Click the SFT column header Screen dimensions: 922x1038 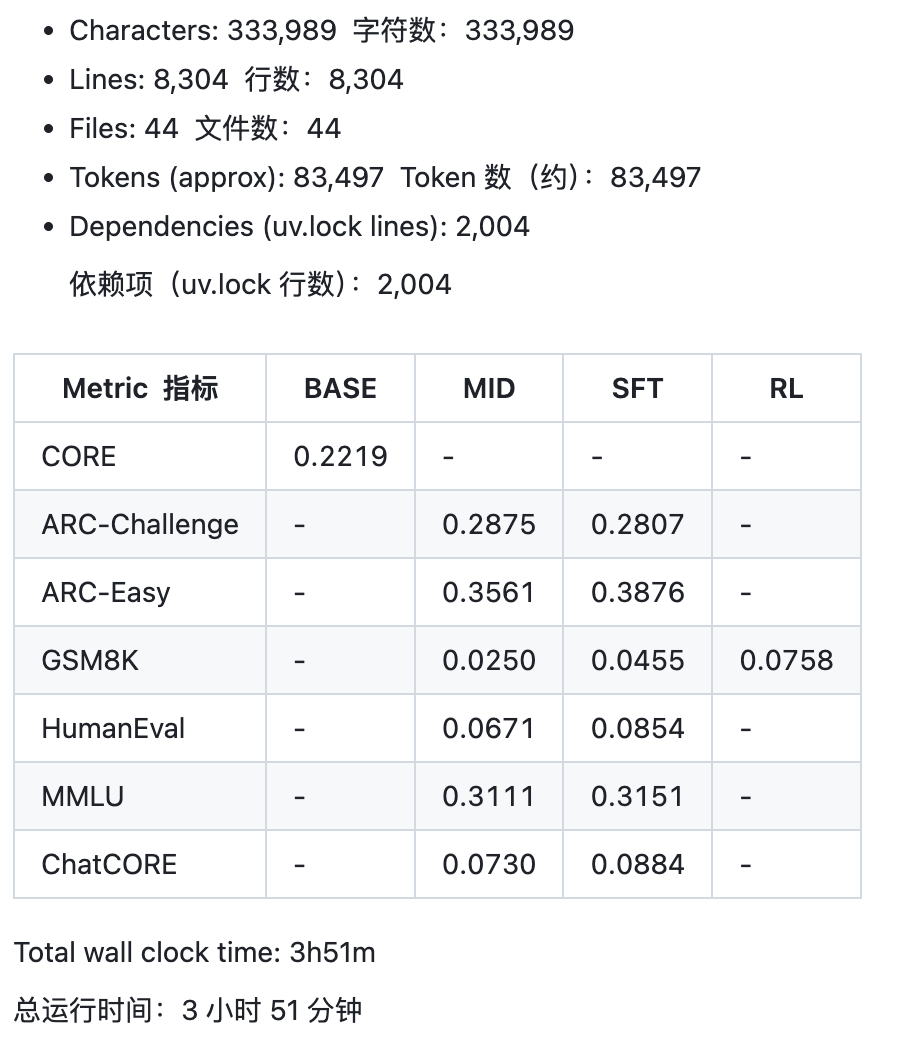click(x=637, y=388)
